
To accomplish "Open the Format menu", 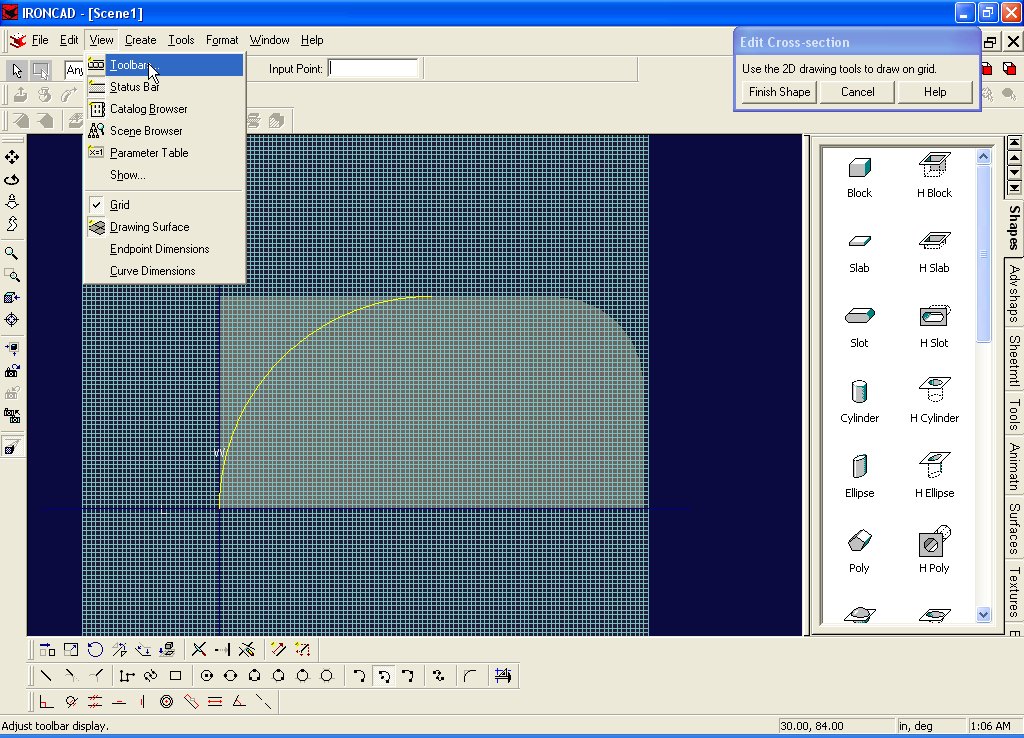I will tap(222, 40).
